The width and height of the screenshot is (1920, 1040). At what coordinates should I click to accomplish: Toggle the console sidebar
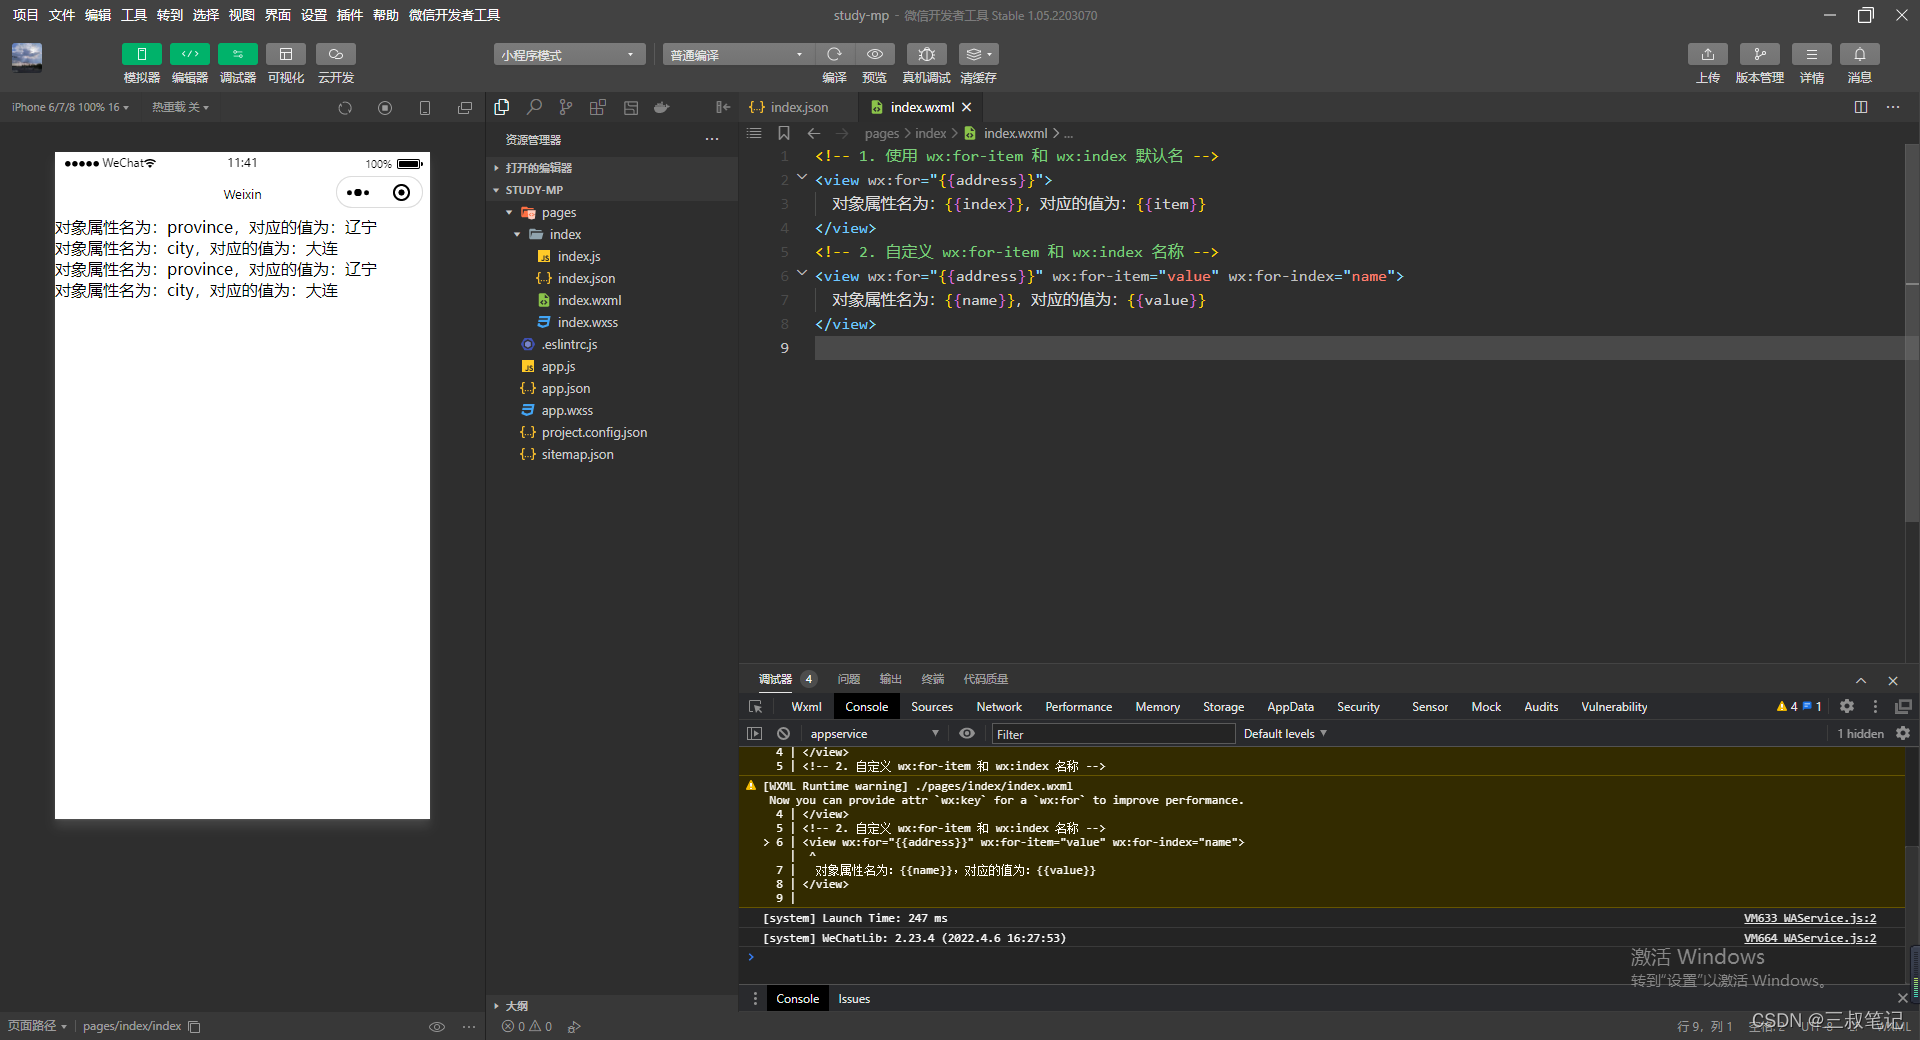755,734
